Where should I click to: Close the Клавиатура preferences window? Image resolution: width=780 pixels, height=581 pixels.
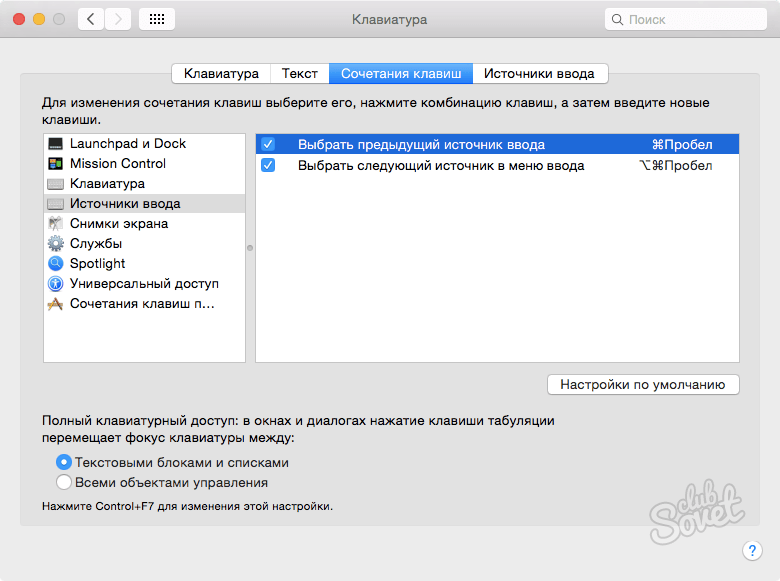(x=19, y=19)
